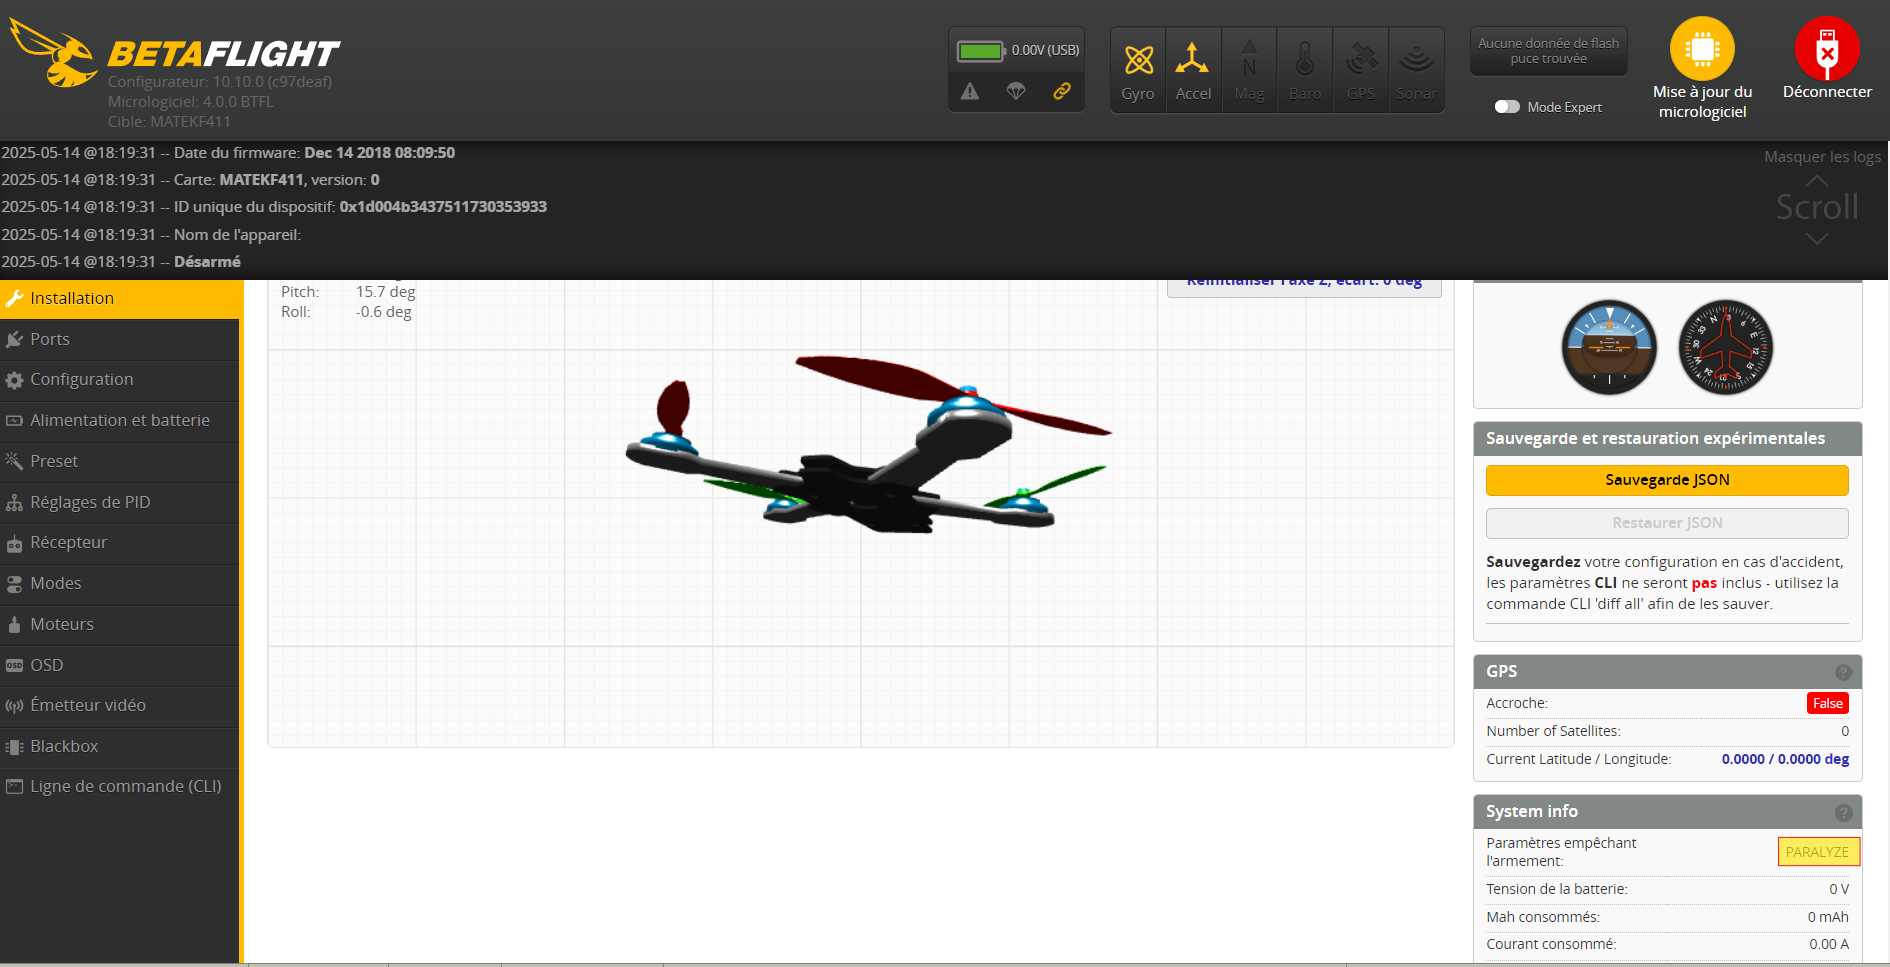1890x967 pixels.
Task: Click the Sauvegarde JSON button
Action: click(x=1667, y=480)
